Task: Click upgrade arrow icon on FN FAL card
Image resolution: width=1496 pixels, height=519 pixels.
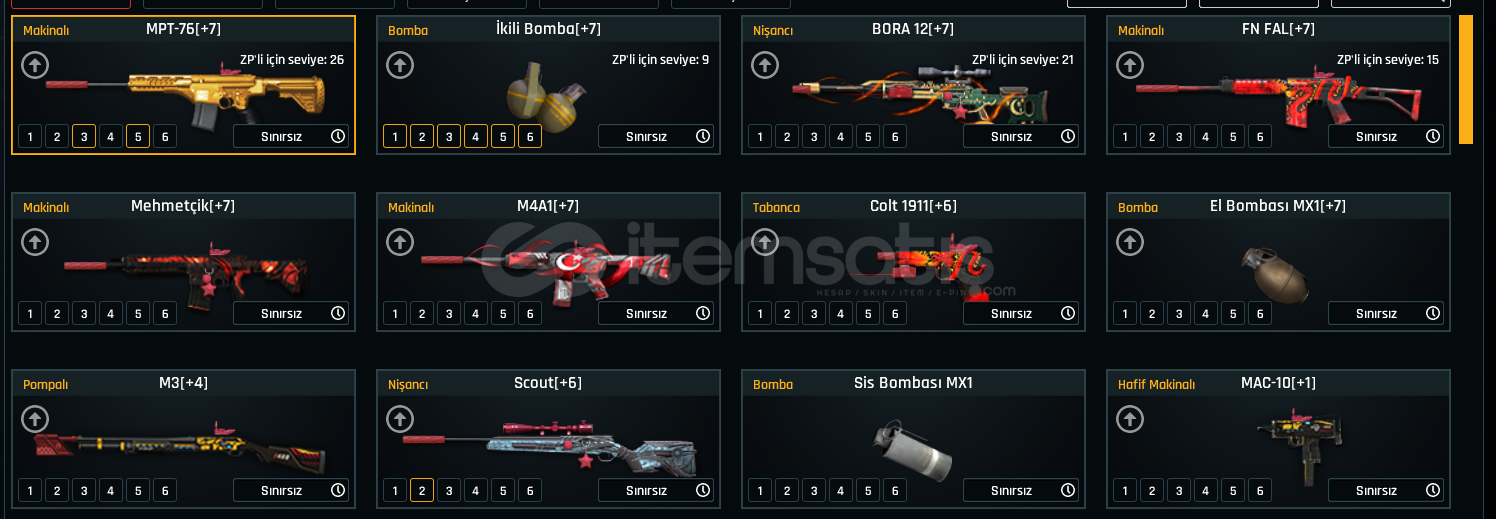Action: [x=1130, y=66]
